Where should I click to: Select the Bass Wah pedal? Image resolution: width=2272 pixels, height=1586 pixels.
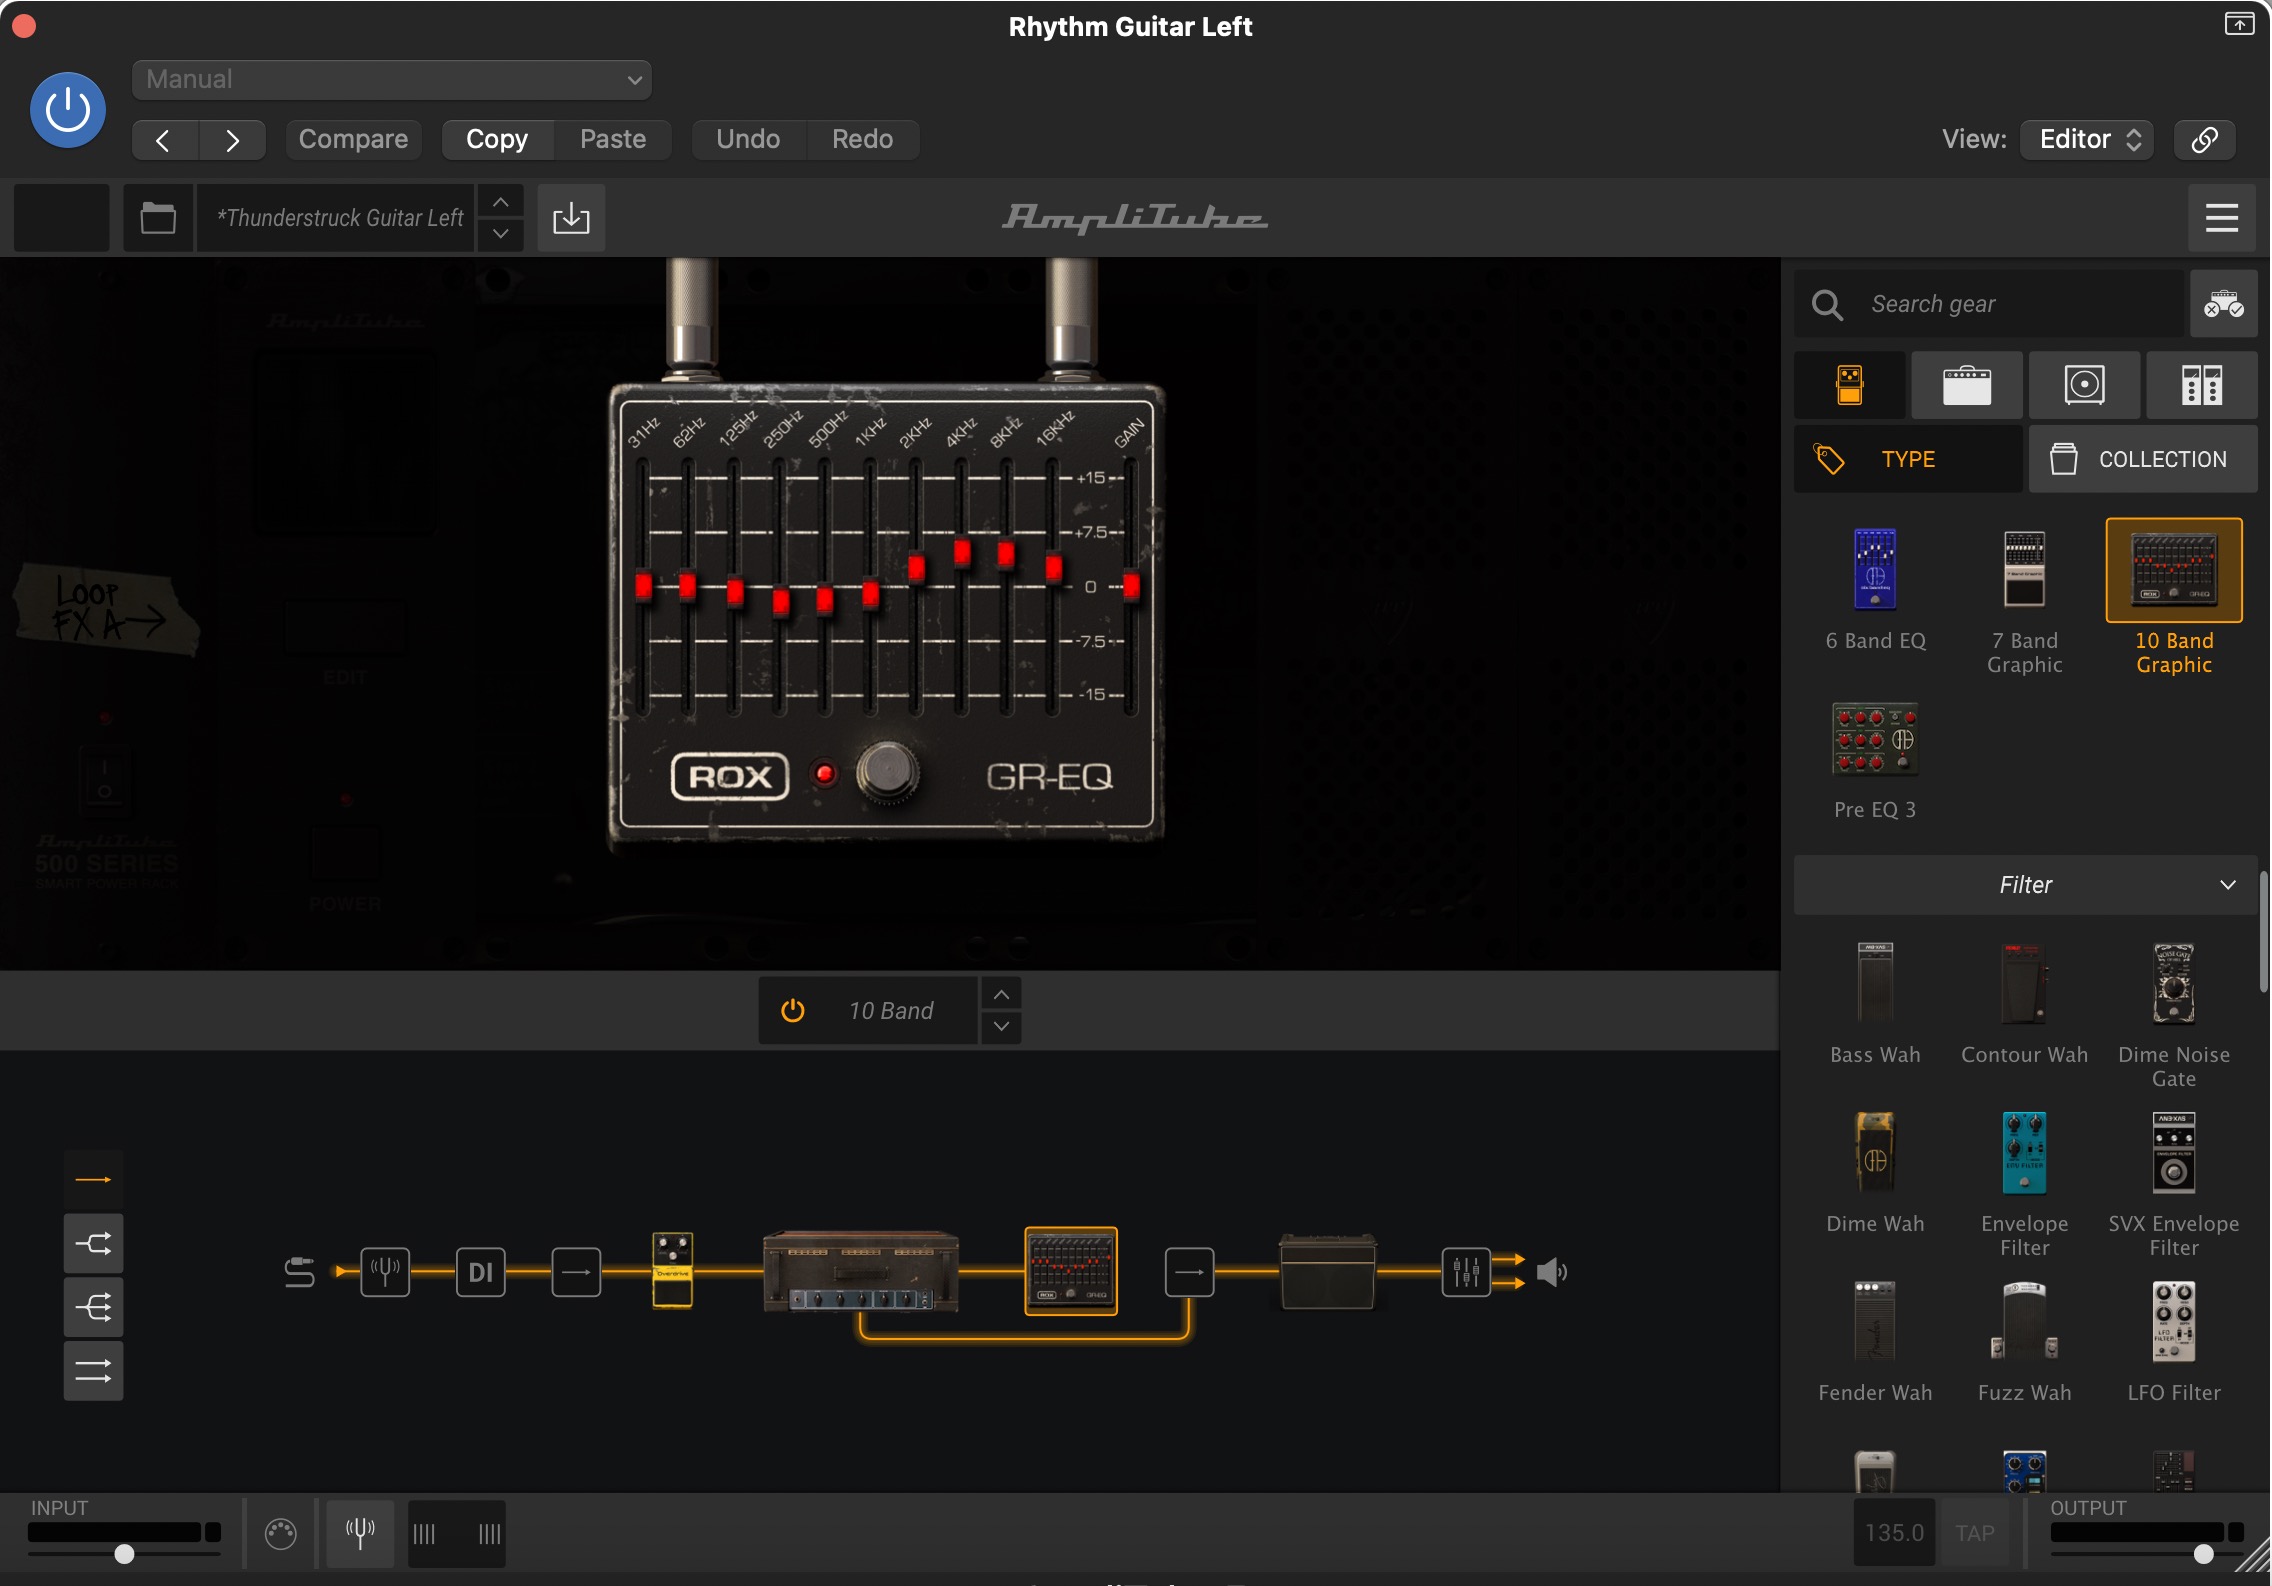coord(1875,1003)
